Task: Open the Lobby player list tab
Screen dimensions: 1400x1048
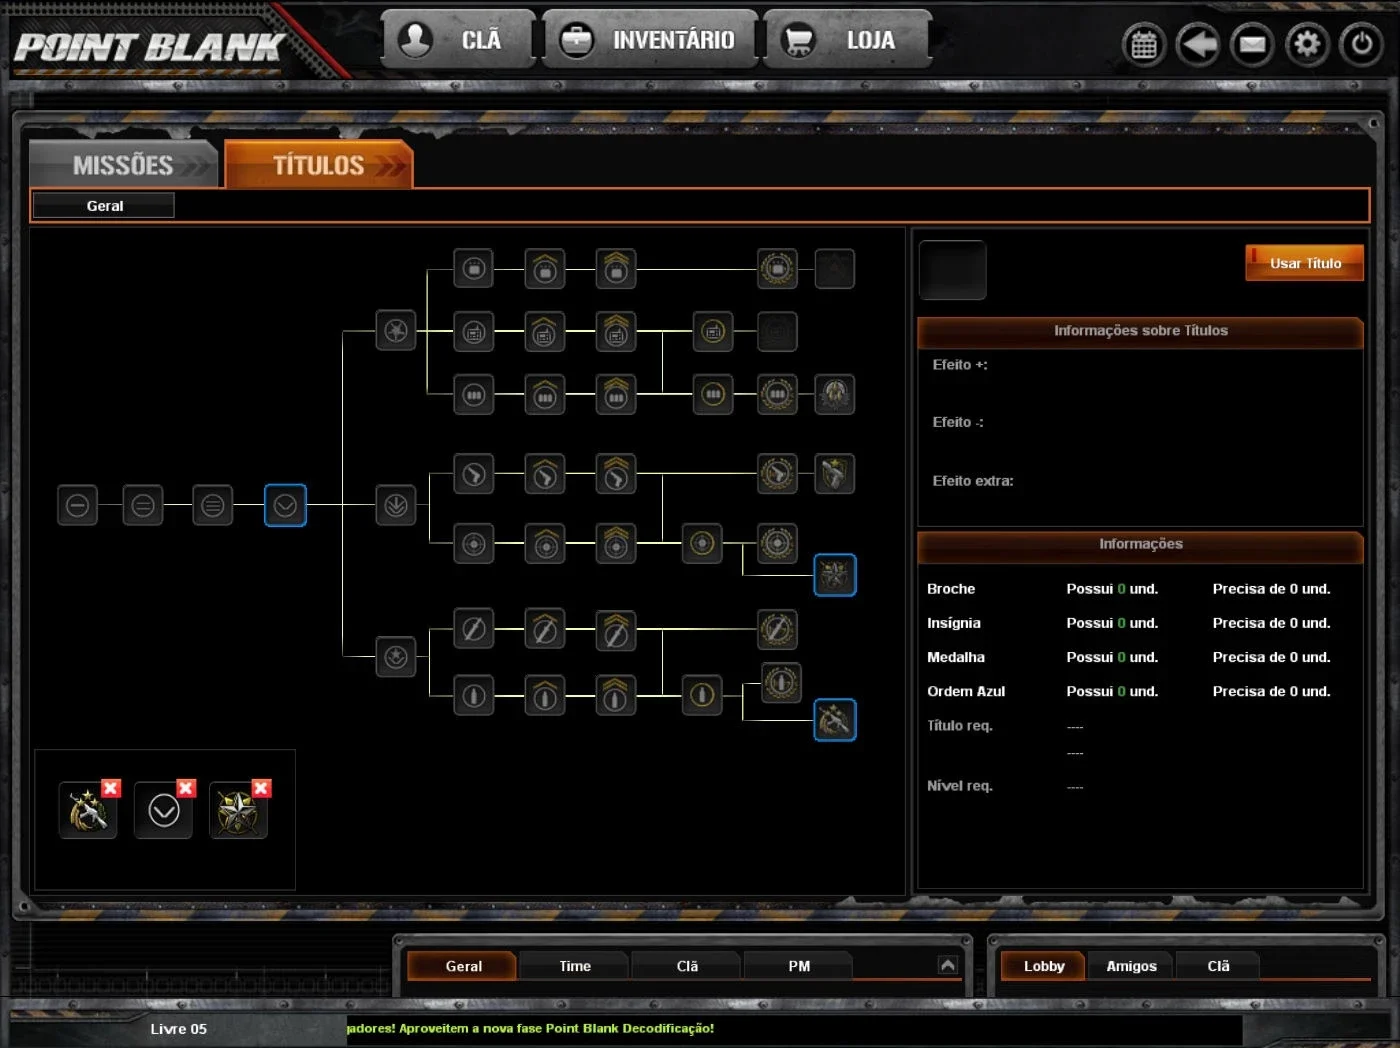Action: 1044,966
